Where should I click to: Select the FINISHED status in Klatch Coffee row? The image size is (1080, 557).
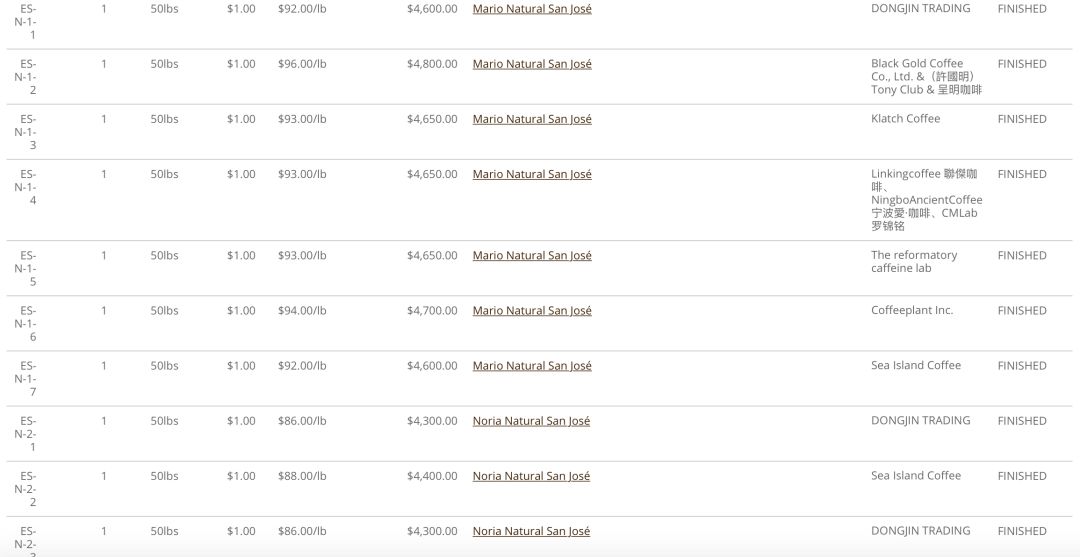pos(1021,119)
